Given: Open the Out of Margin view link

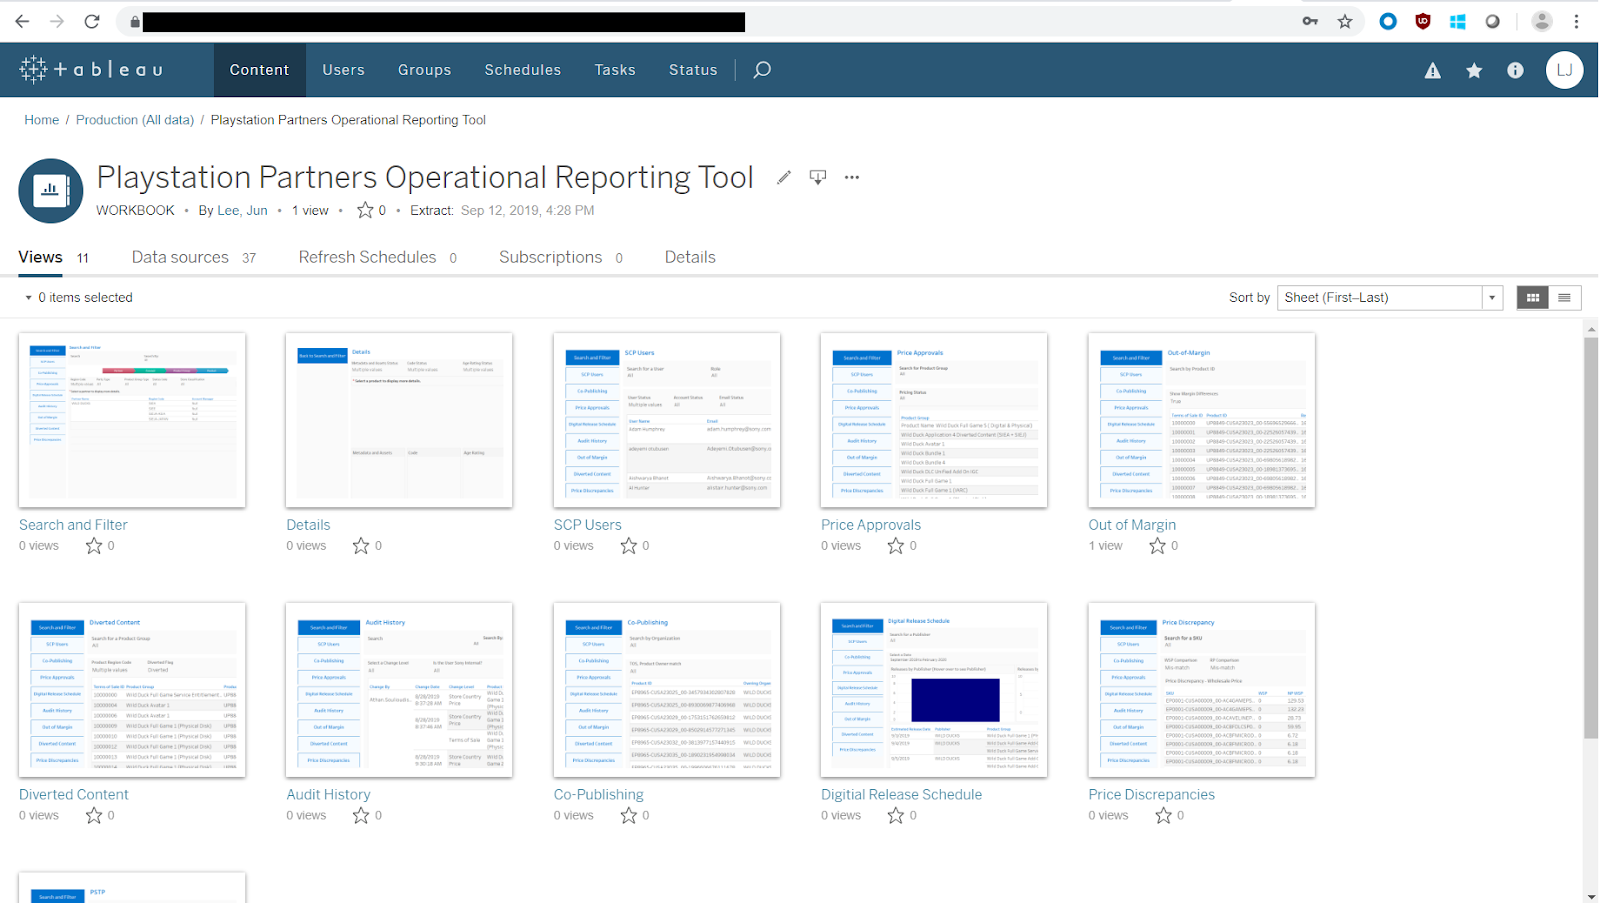Looking at the screenshot, I should (x=1132, y=525).
